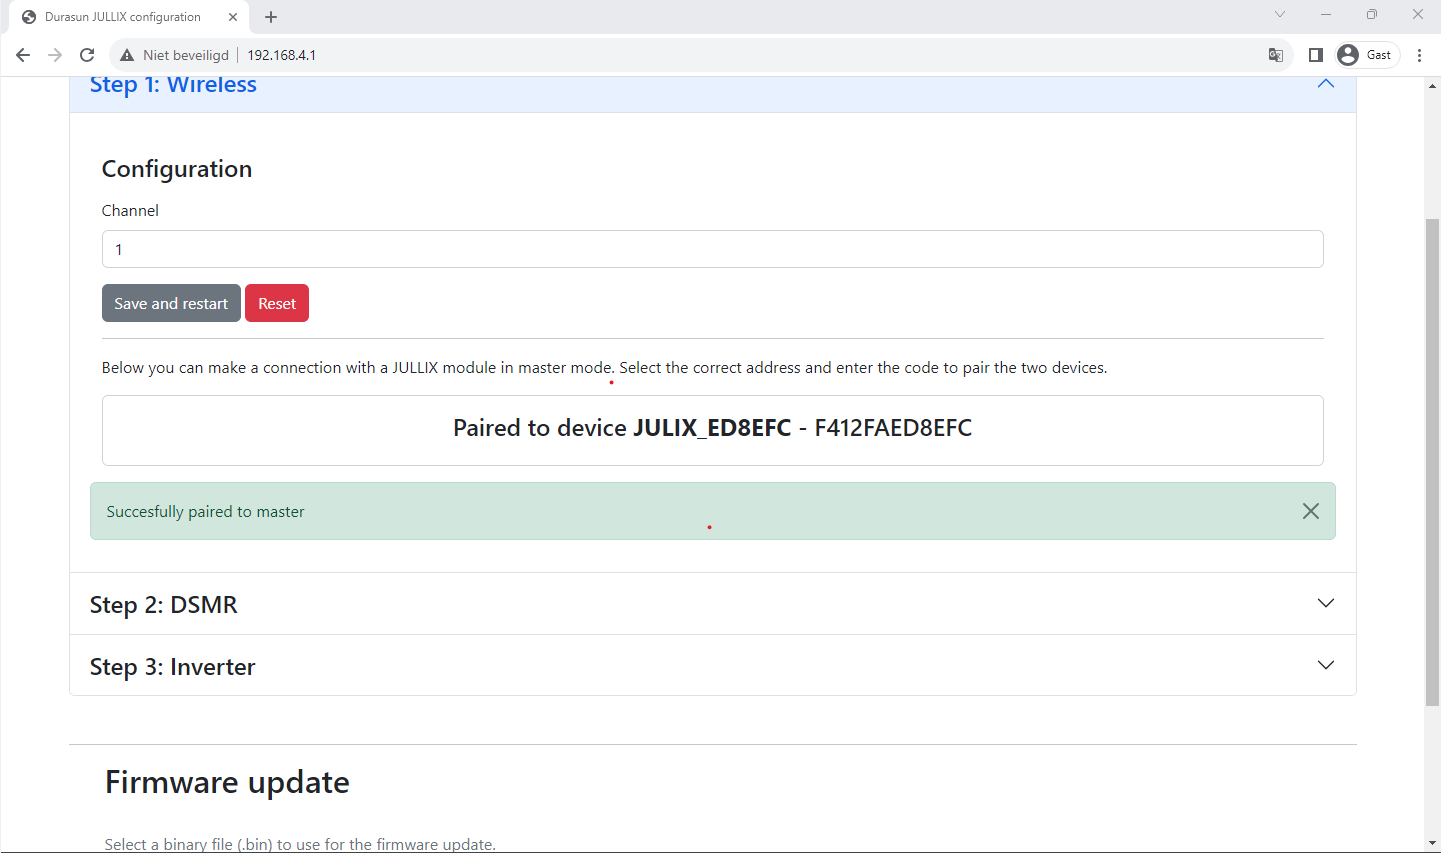Click the Step 1: Wireless header
This screenshot has height=853, width=1441.
713,94
